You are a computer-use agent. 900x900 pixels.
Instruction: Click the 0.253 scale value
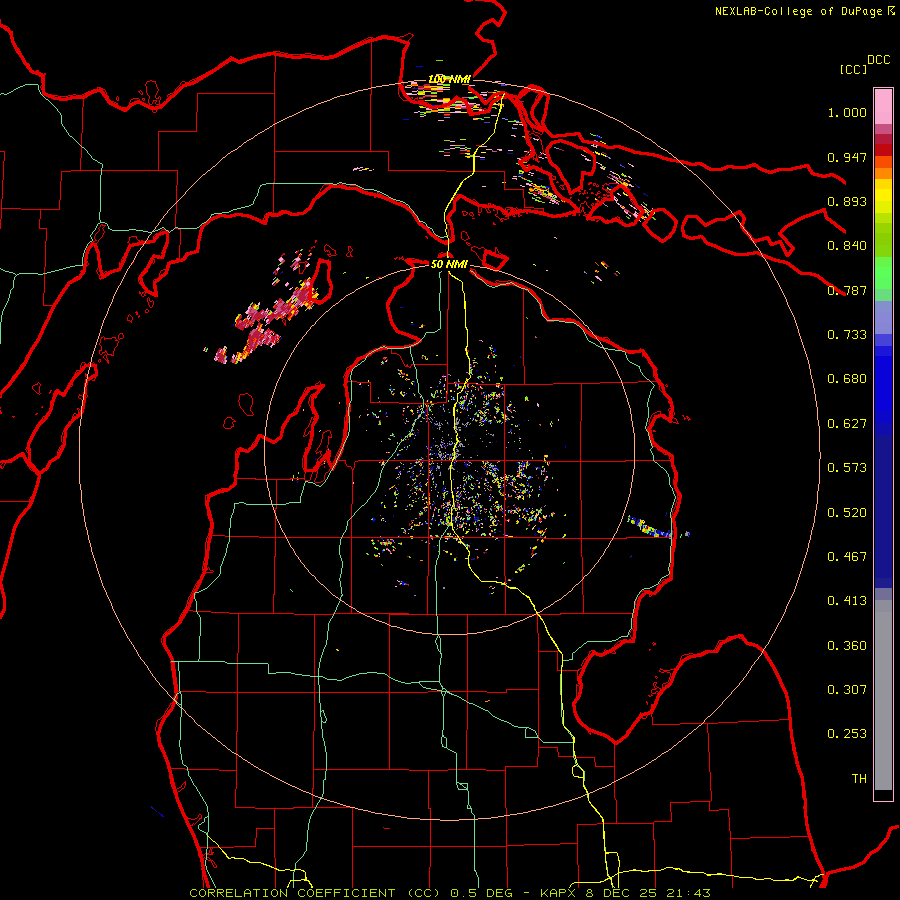(847, 734)
